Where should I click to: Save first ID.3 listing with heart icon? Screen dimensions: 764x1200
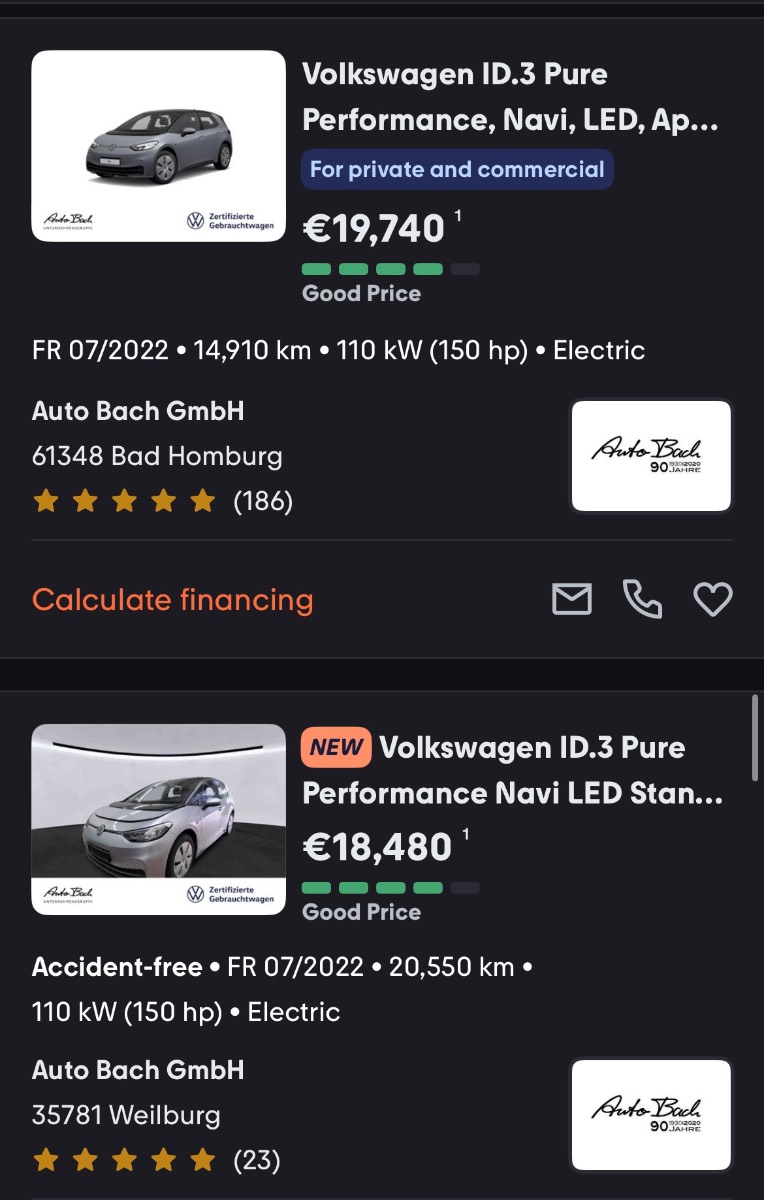pyautogui.click(x=712, y=599)
